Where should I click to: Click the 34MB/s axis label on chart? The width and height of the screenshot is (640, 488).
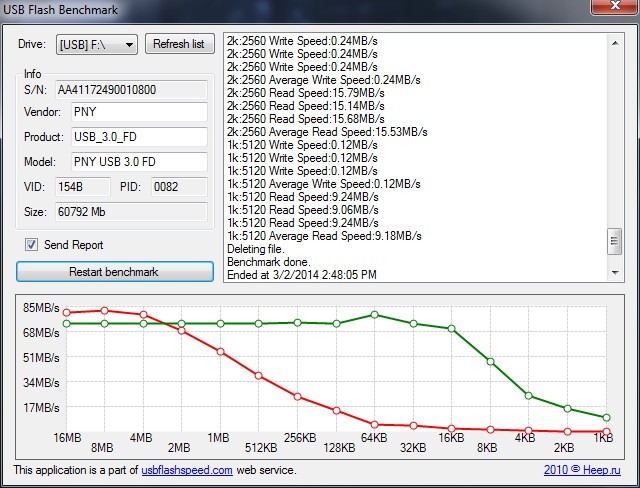point(41,383)
